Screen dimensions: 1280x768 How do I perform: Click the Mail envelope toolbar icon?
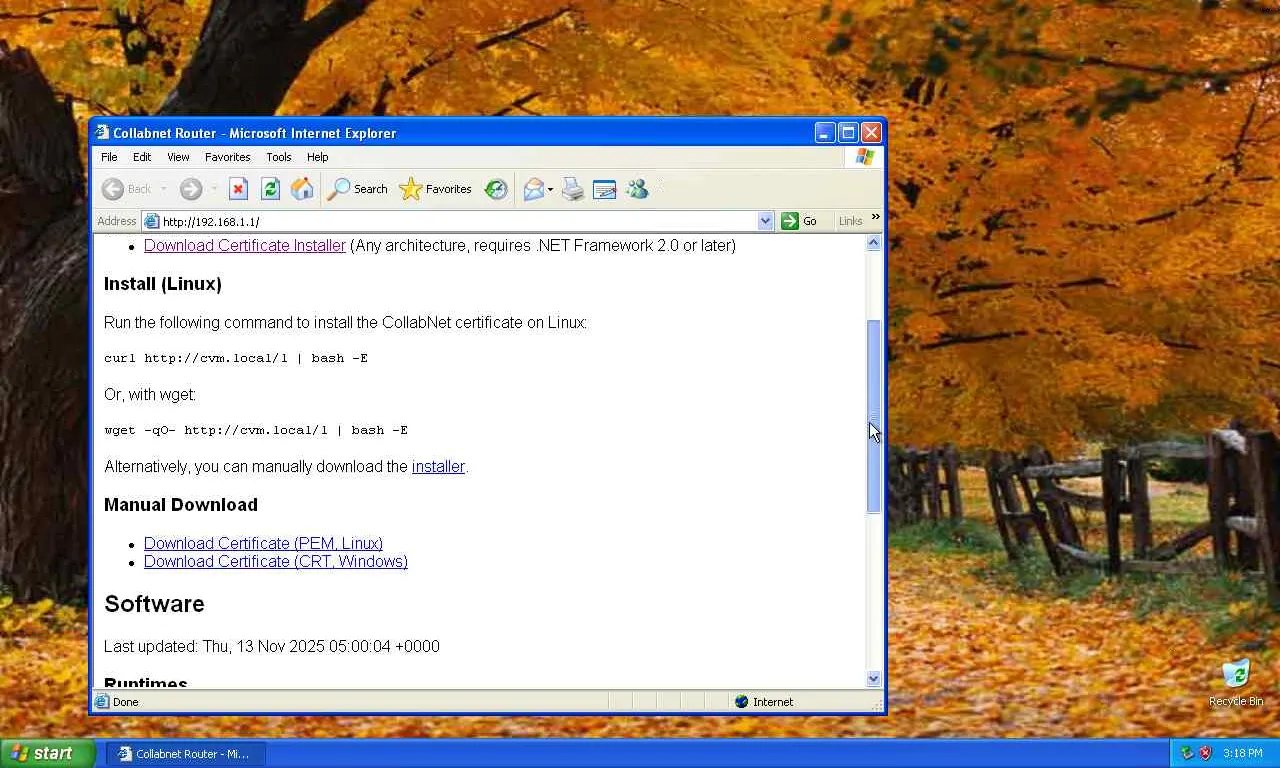(534, 189)
